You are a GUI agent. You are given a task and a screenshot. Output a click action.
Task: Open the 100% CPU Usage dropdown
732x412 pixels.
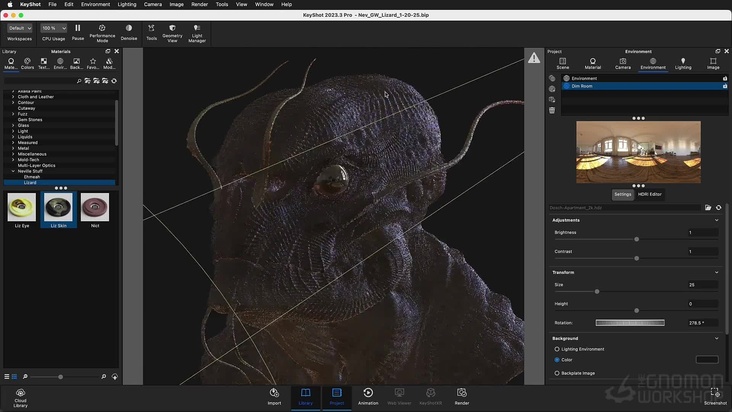tap(53, 28)
